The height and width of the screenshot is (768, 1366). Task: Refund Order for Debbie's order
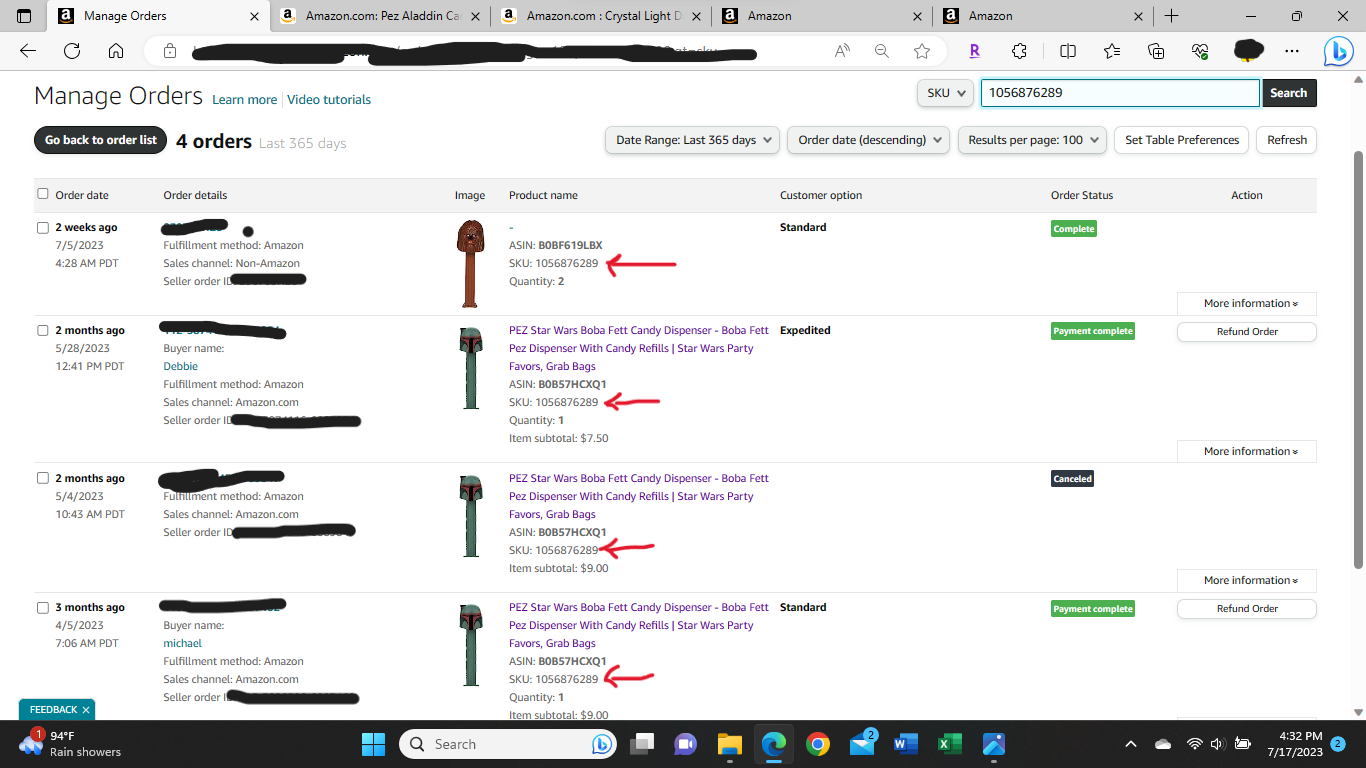(1247, 332)
